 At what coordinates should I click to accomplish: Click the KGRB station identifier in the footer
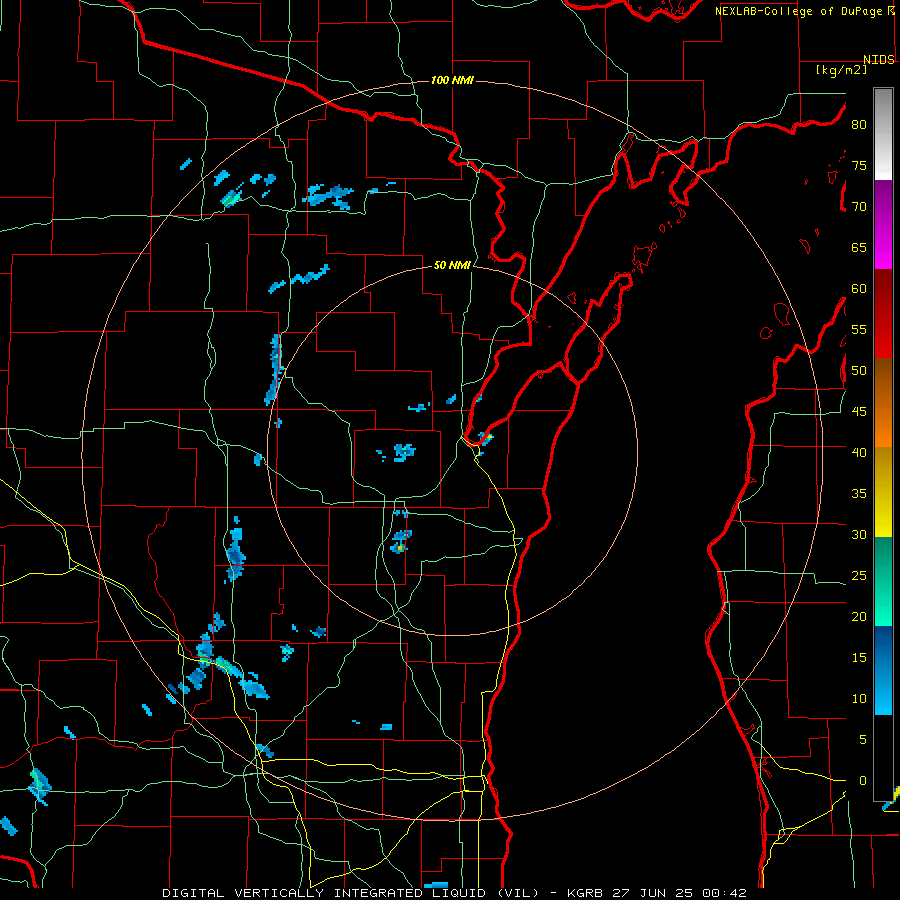pos(585,893)
